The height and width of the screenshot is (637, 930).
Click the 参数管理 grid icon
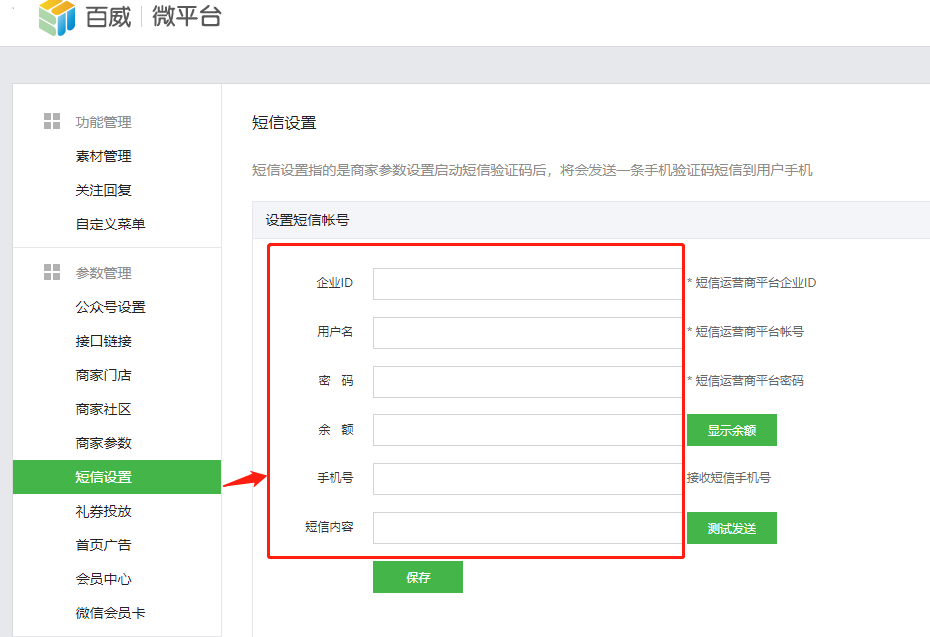[x=52, y=272]
